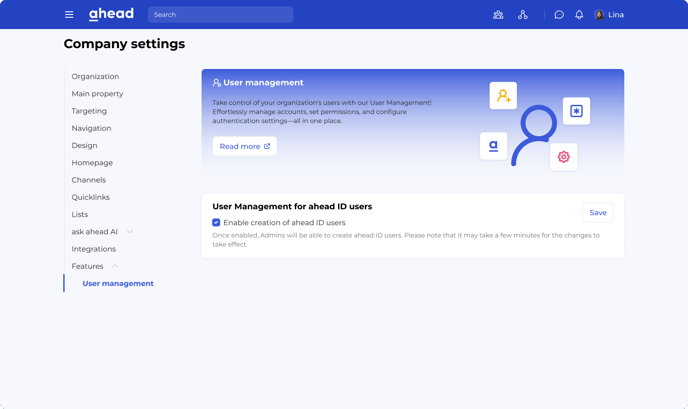Viewport: 688px width, 409px height.
Task: Click the user icon beside User management heading
Action: 216,83
